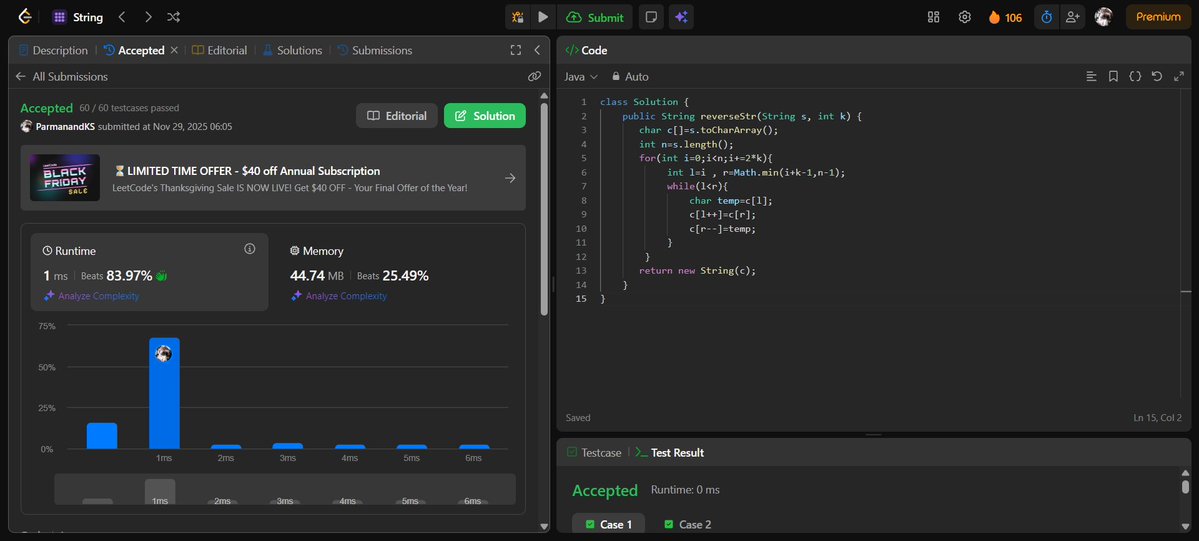Screen dimensions: 1199x541
Task: Toggle the timer stopwatch icon
Action: (x=1047, y=17)
